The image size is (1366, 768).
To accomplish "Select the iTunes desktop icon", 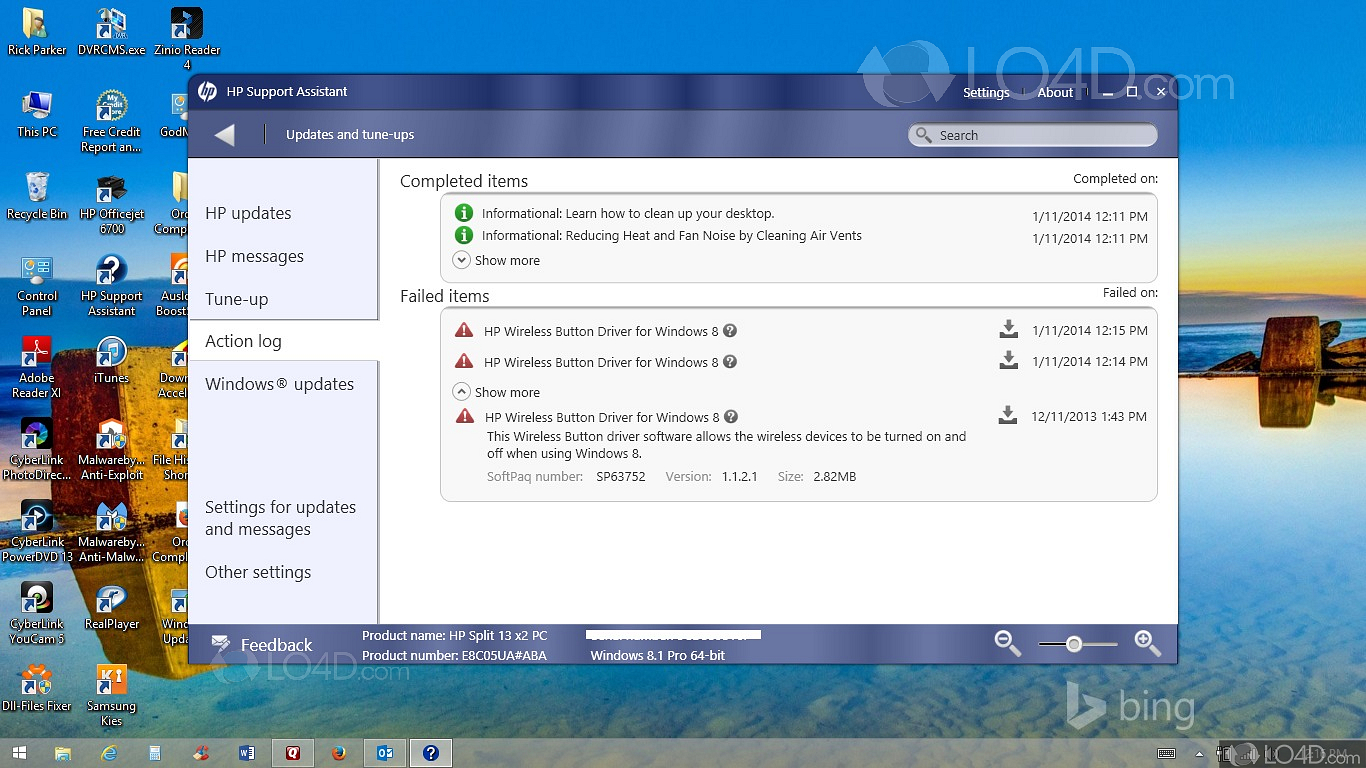I will click(111, 360).
